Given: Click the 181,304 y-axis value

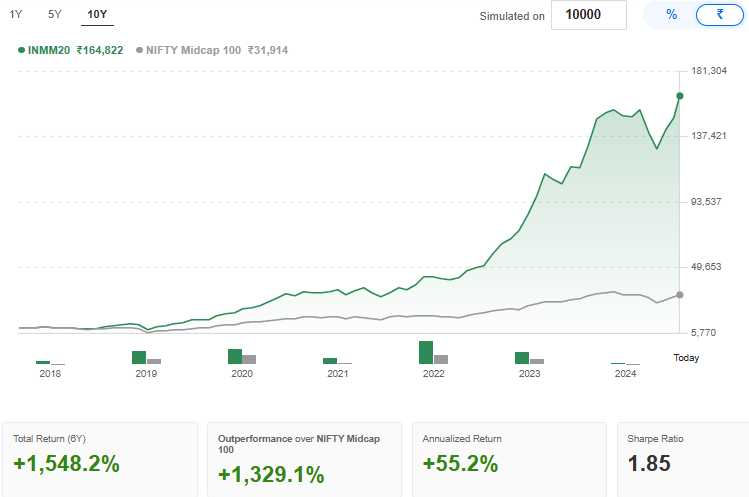Looking at the screenshot, I should 709,71.
